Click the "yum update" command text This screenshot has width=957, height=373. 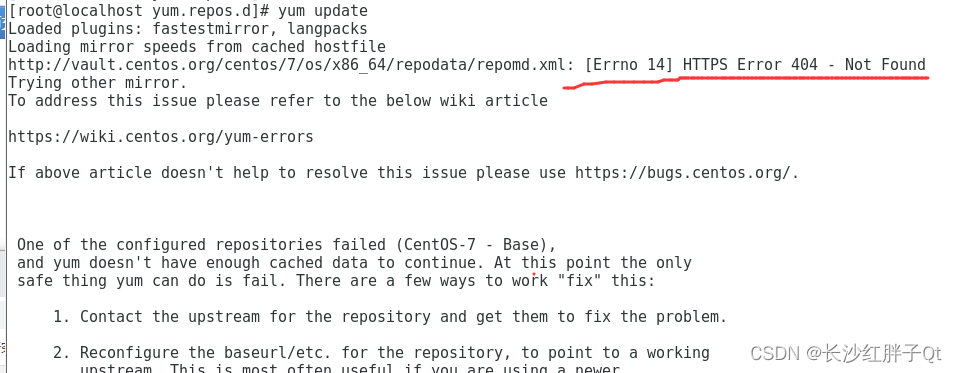point(323,11)
